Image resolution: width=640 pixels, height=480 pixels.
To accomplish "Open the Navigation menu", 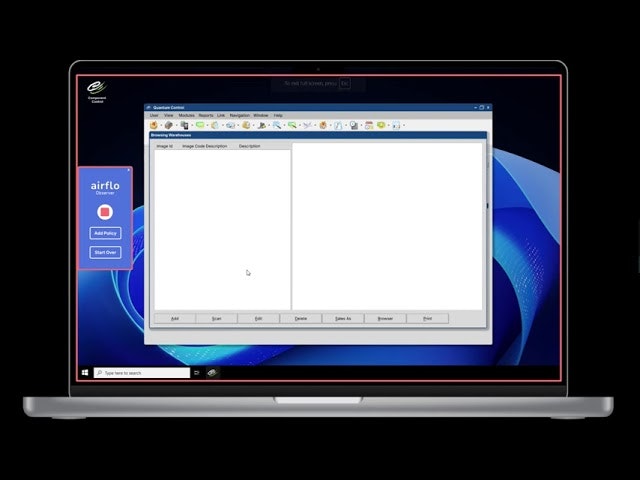I will [239, 115].
